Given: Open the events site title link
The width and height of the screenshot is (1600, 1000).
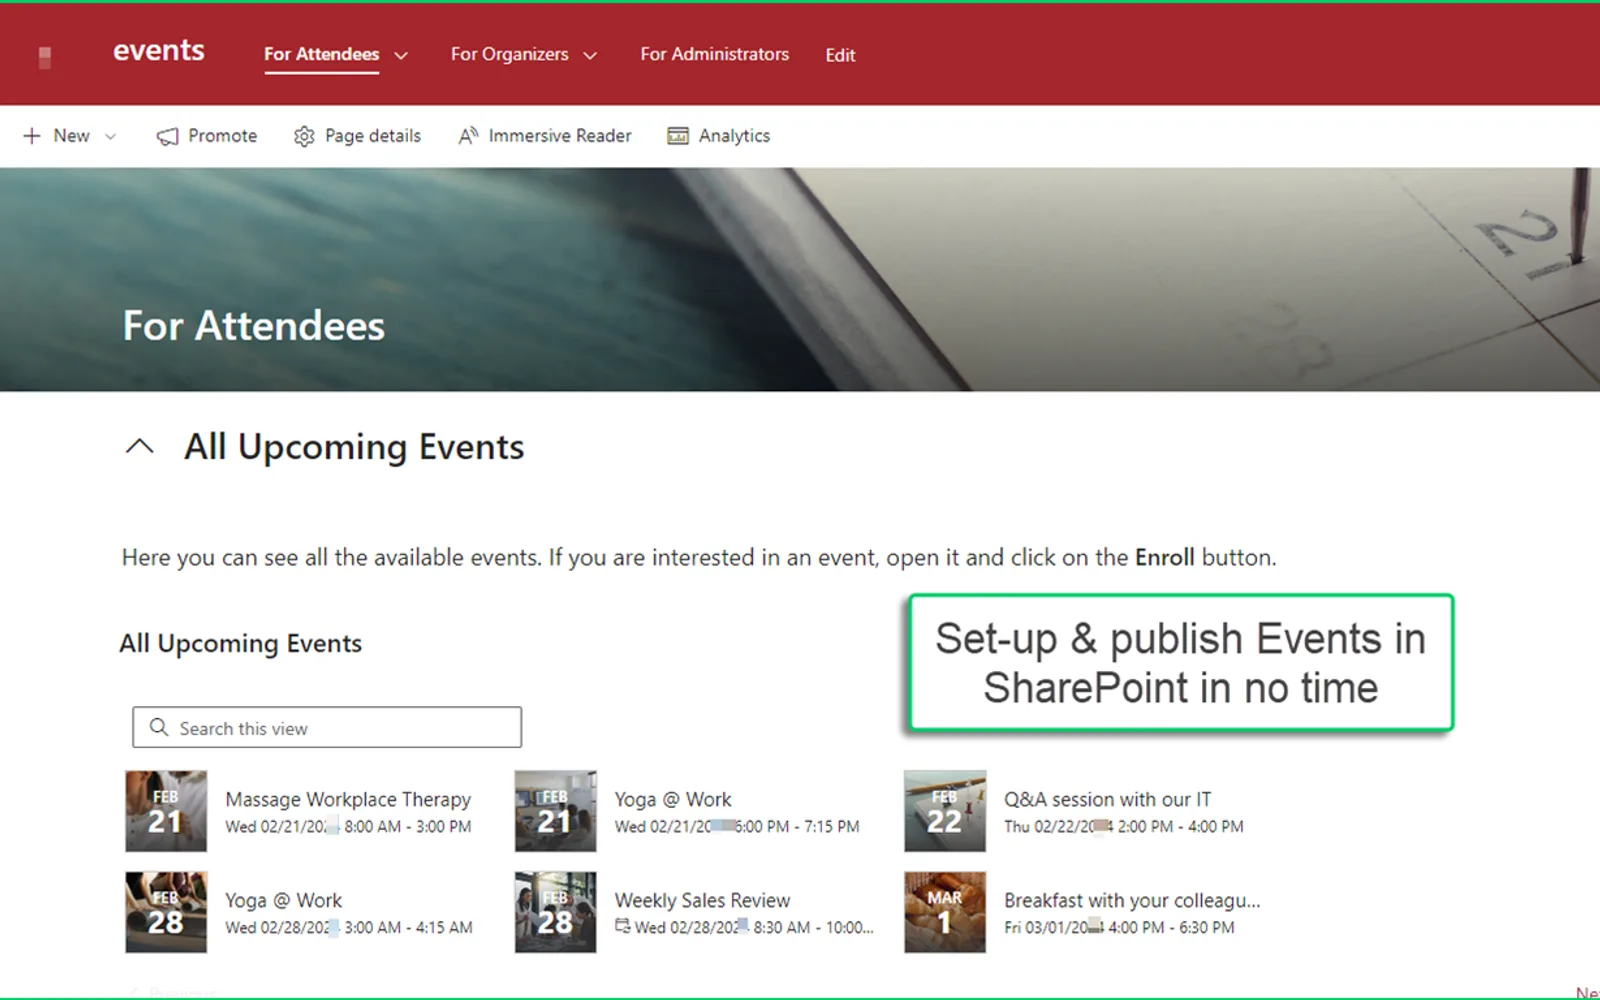Looking at the screenshot, I should (x=159, y=51).
